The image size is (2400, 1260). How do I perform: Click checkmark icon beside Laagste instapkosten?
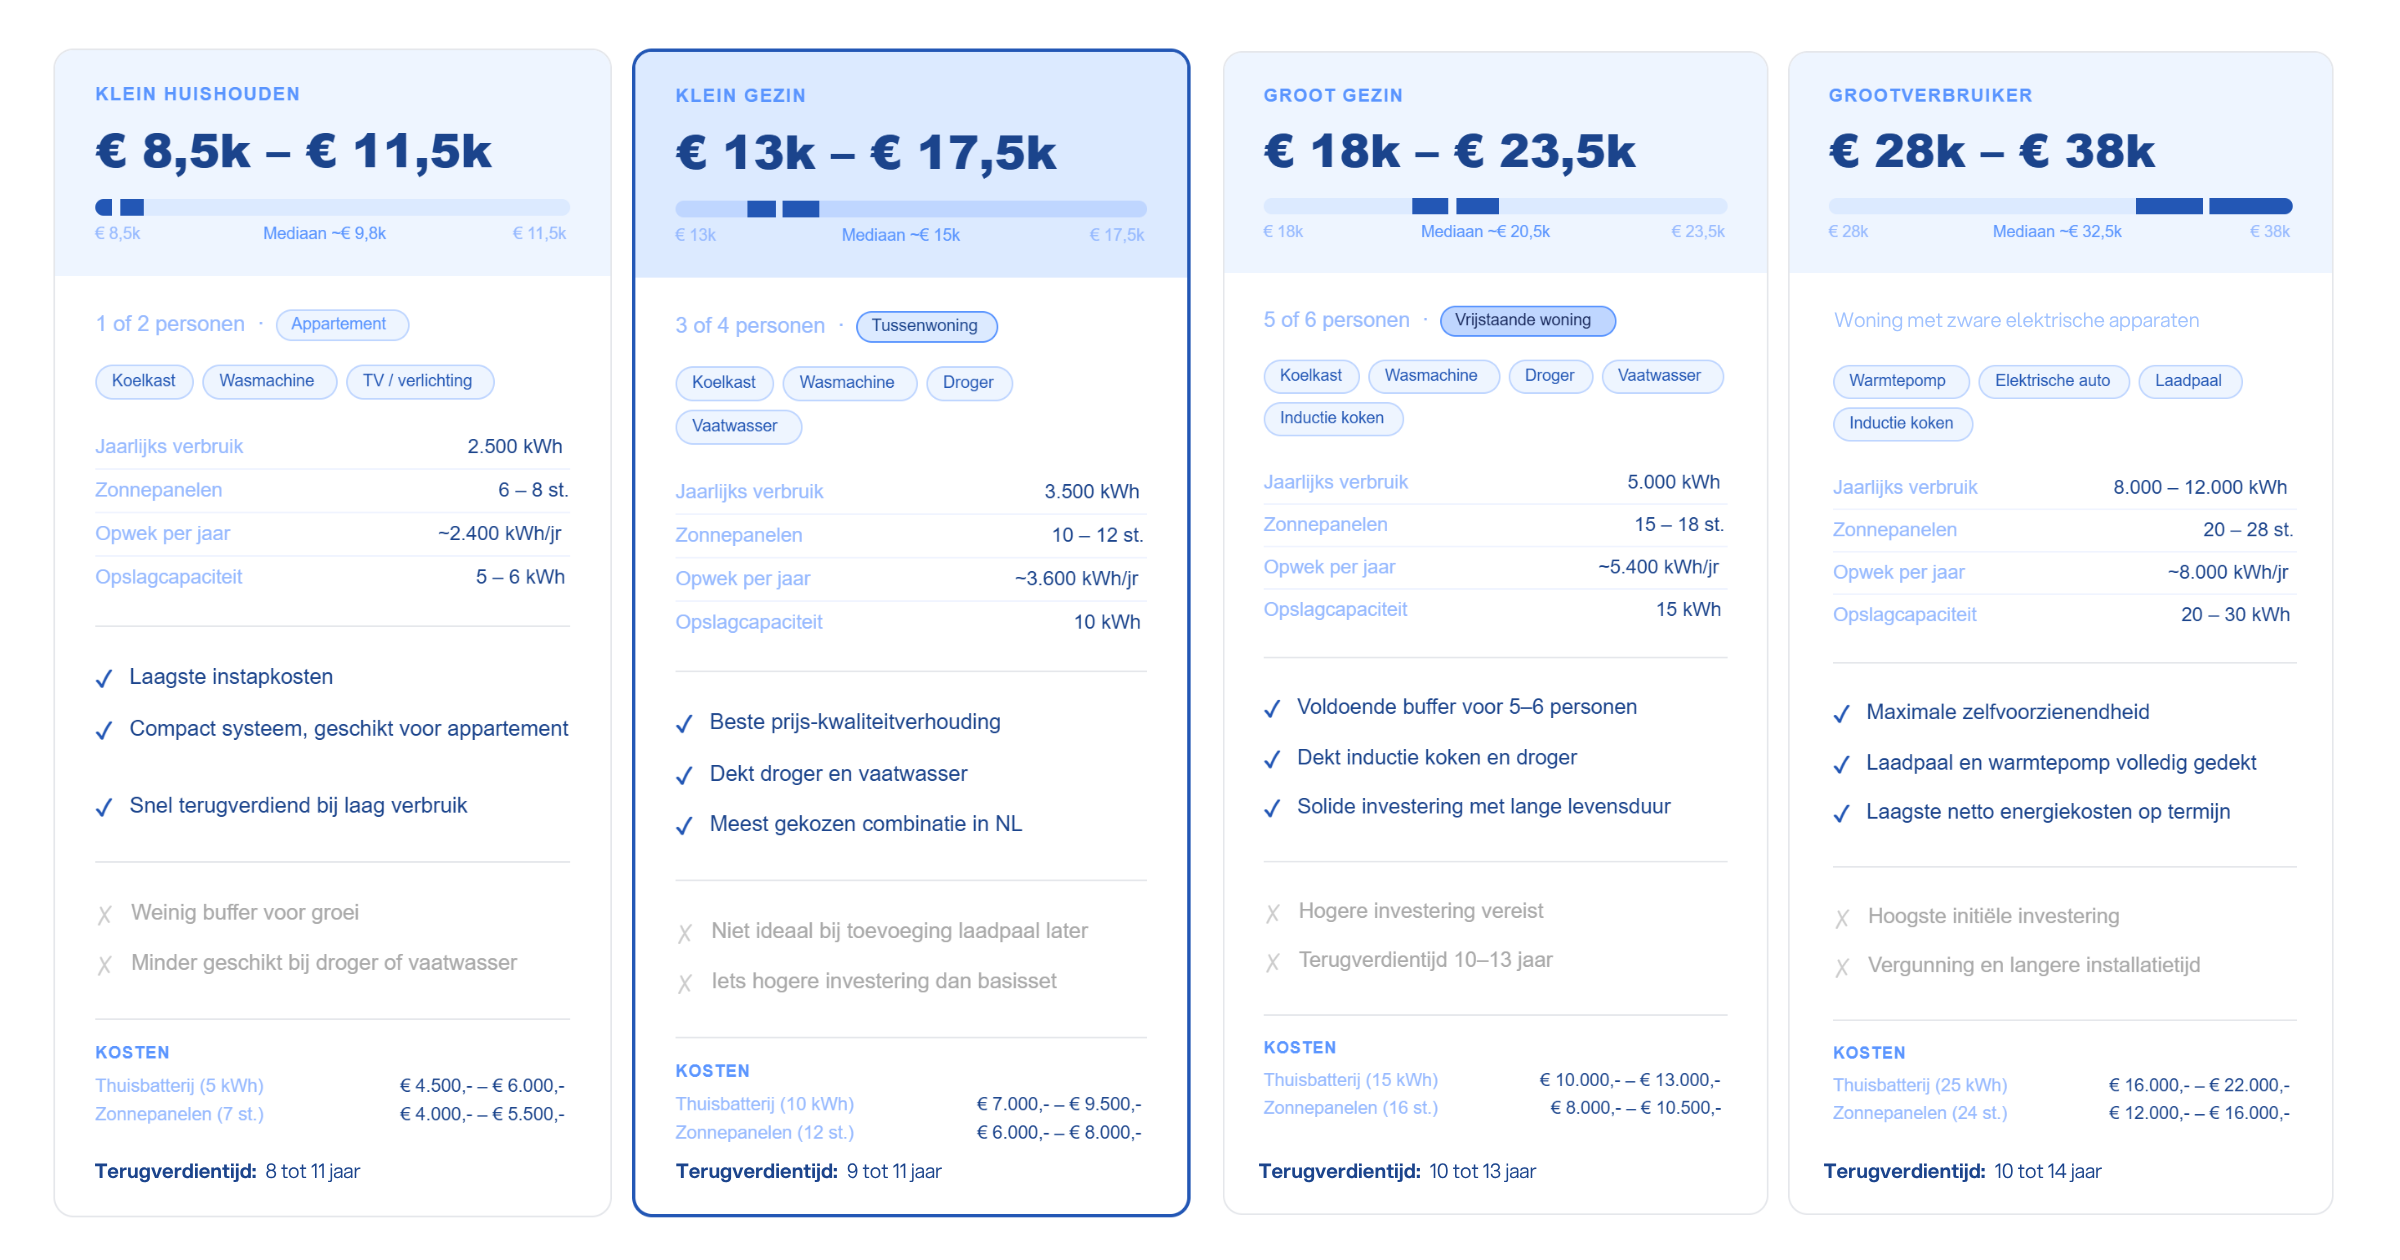tap(104, 679)
